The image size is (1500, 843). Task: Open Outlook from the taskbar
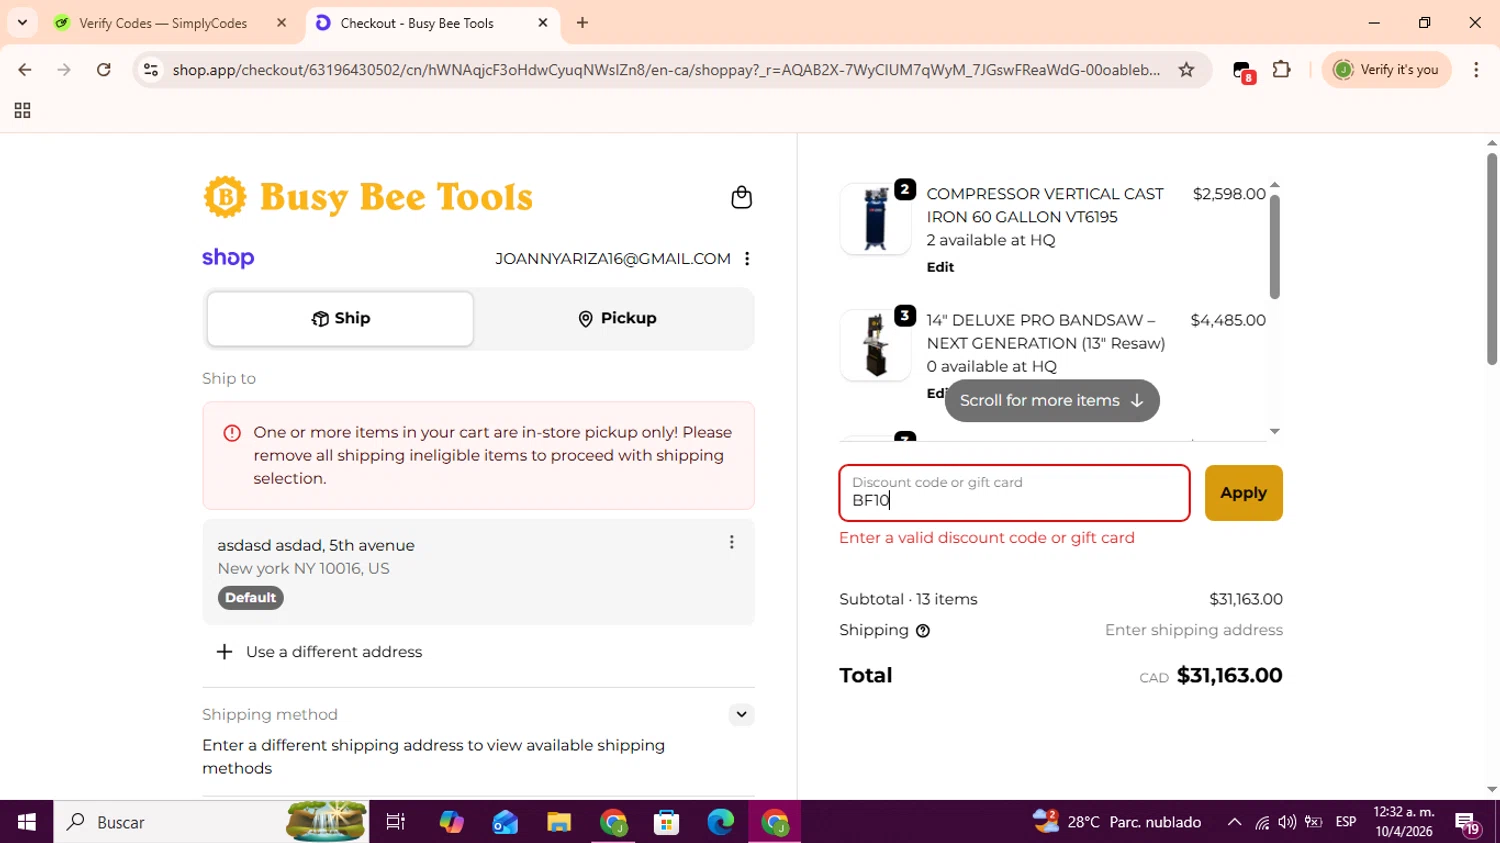click(505, 822)
